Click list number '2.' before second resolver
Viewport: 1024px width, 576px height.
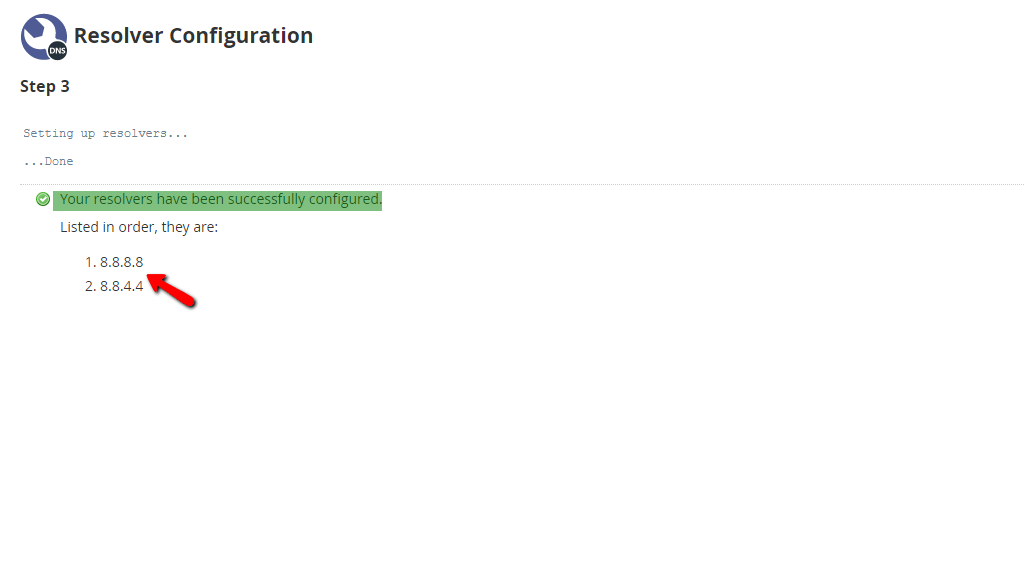[x=90, y=286]
